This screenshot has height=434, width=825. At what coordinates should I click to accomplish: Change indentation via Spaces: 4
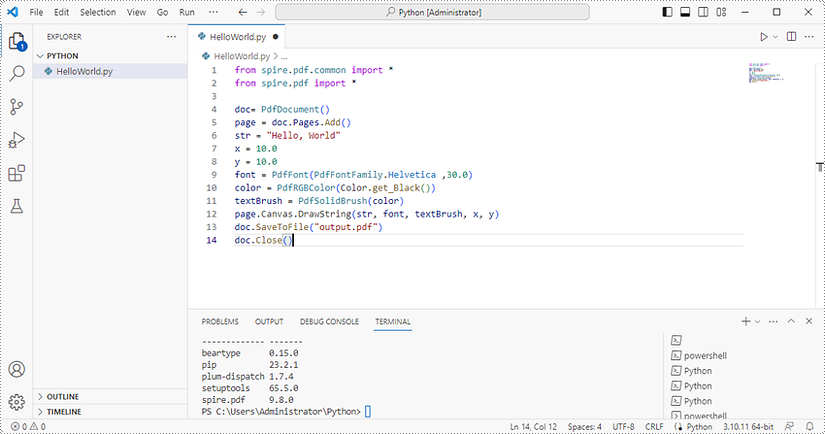[585, 427]
